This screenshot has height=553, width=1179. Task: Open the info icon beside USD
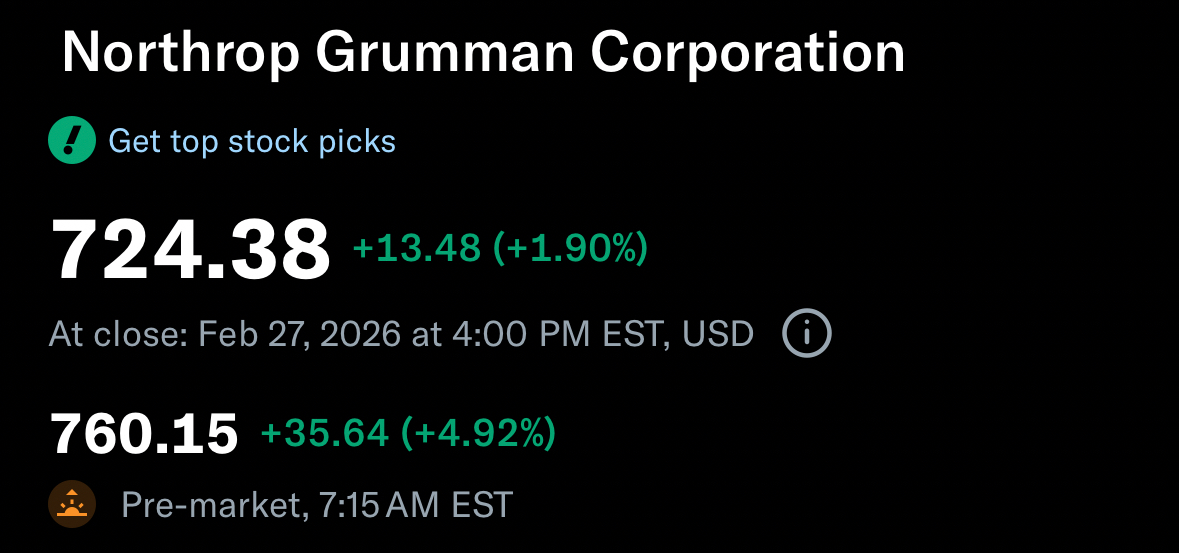click(806, 333)
